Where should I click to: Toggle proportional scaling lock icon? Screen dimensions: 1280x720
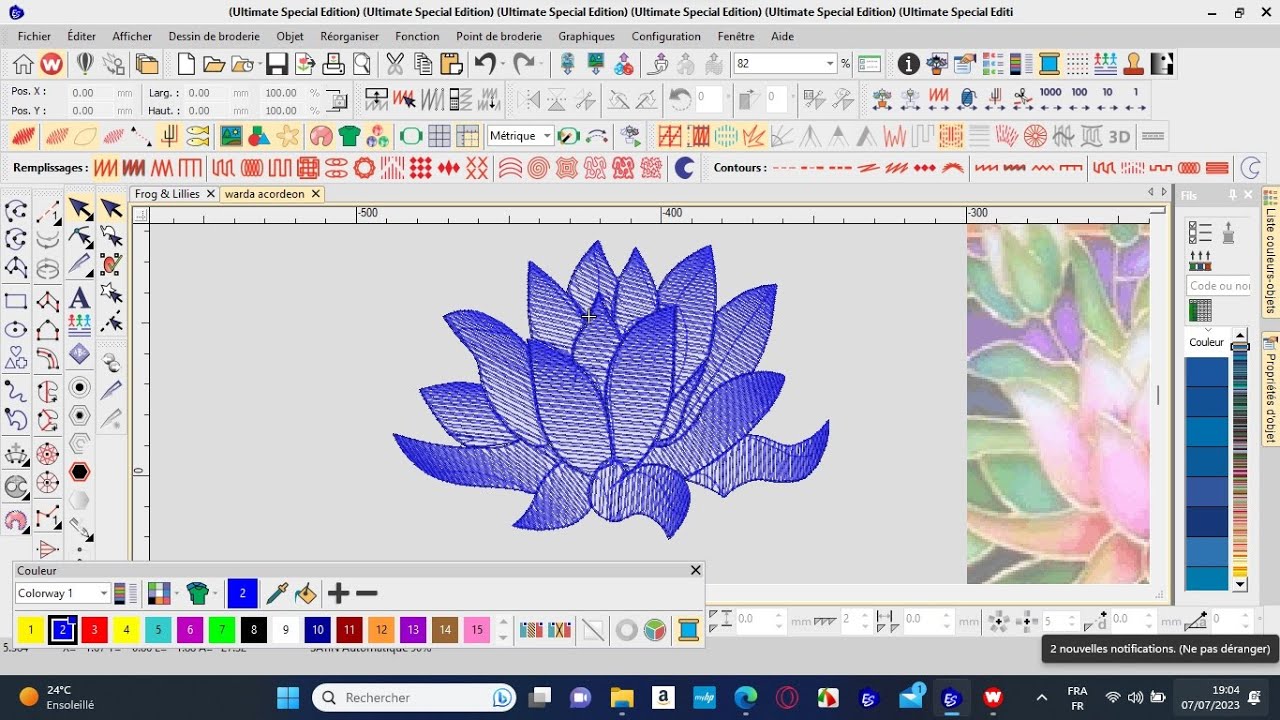[338, 101]
